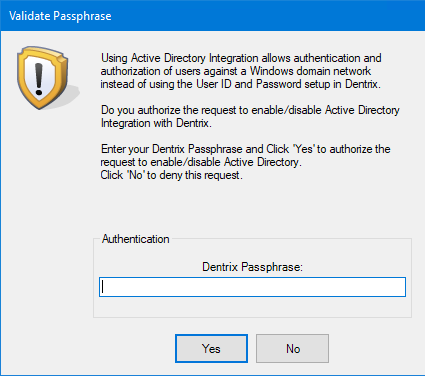The image size is (425, 376).
Task: Click the Authentication group box heading
Action: [x=136, y=239]
